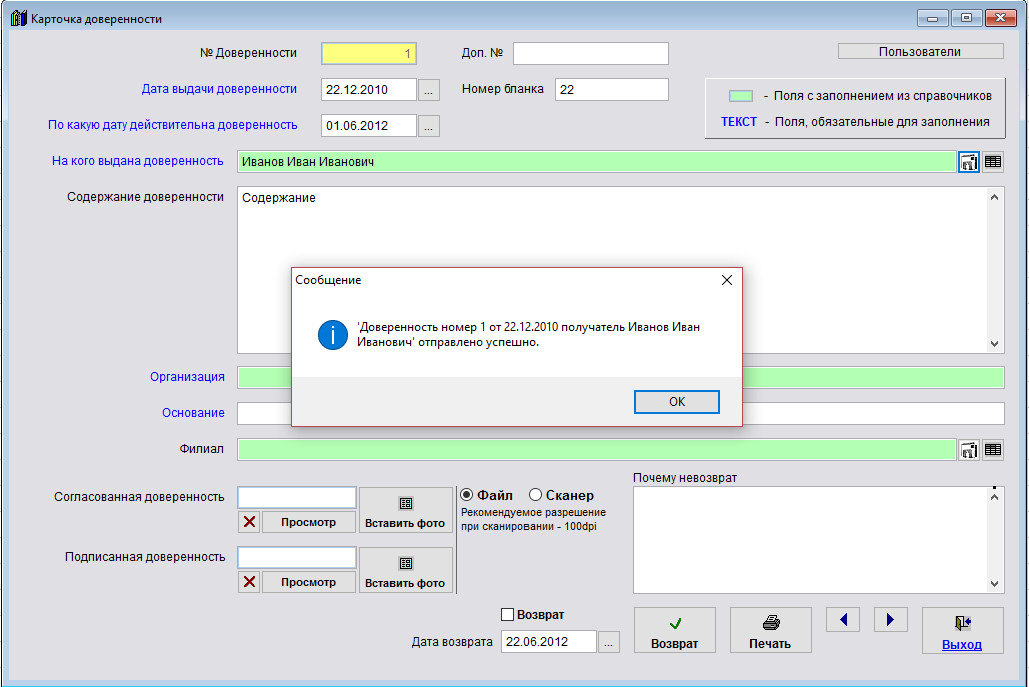
Task: Click the validity end date field 01.06.2012
Action: (x=369, y=126)
